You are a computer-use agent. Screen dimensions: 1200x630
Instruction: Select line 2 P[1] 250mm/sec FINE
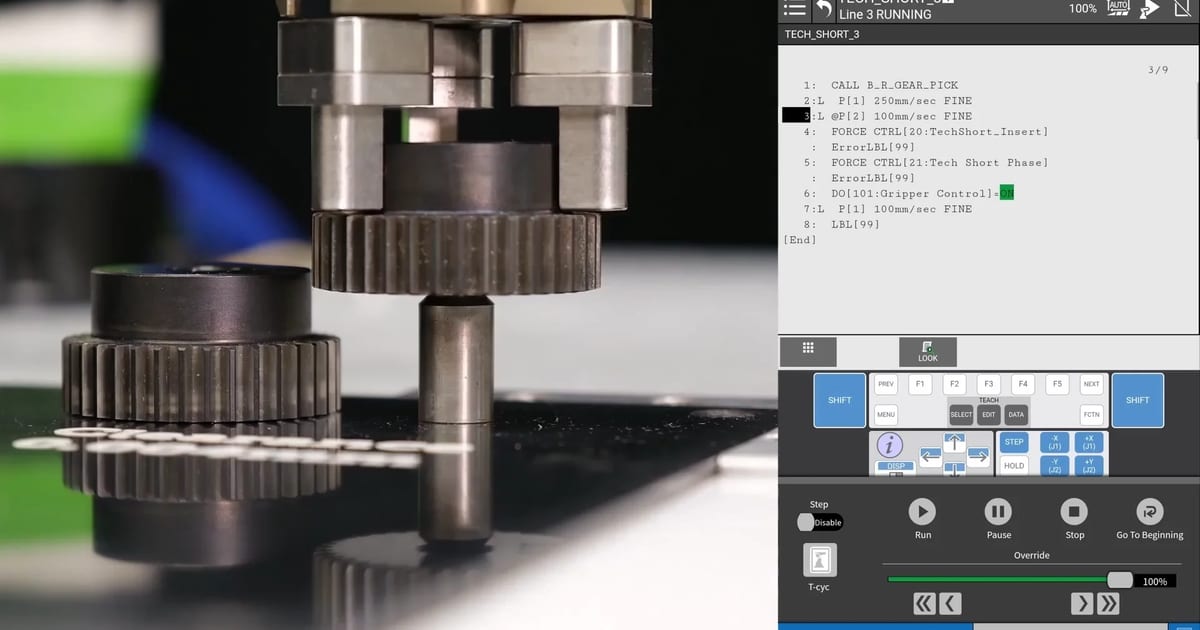887,101
